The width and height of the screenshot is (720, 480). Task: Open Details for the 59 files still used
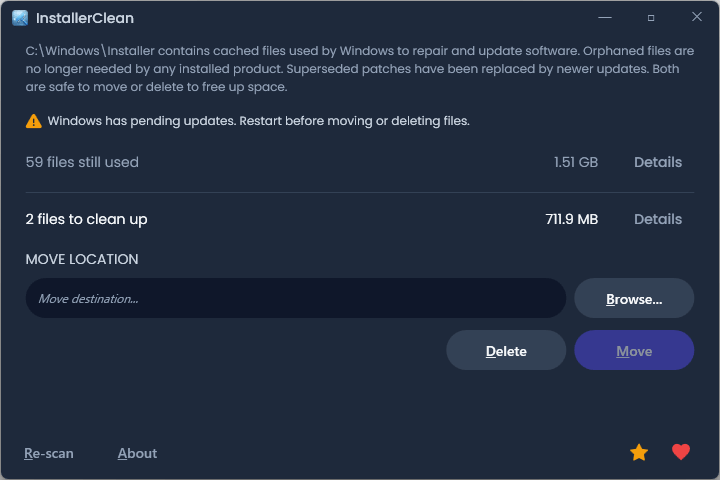(658, 162)
